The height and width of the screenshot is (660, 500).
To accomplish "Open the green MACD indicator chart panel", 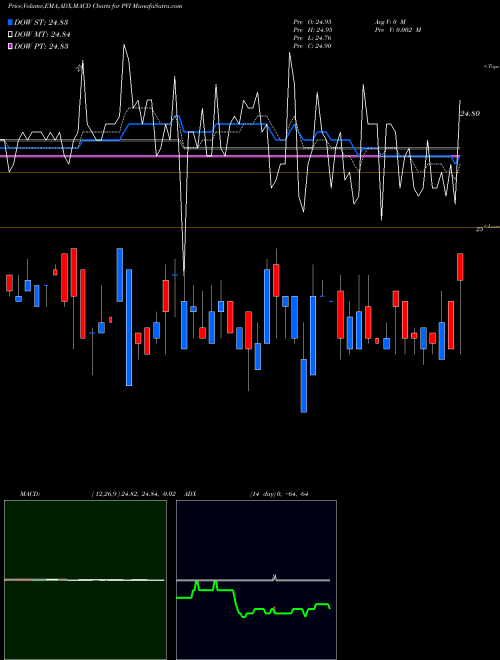I will (85, 580).
